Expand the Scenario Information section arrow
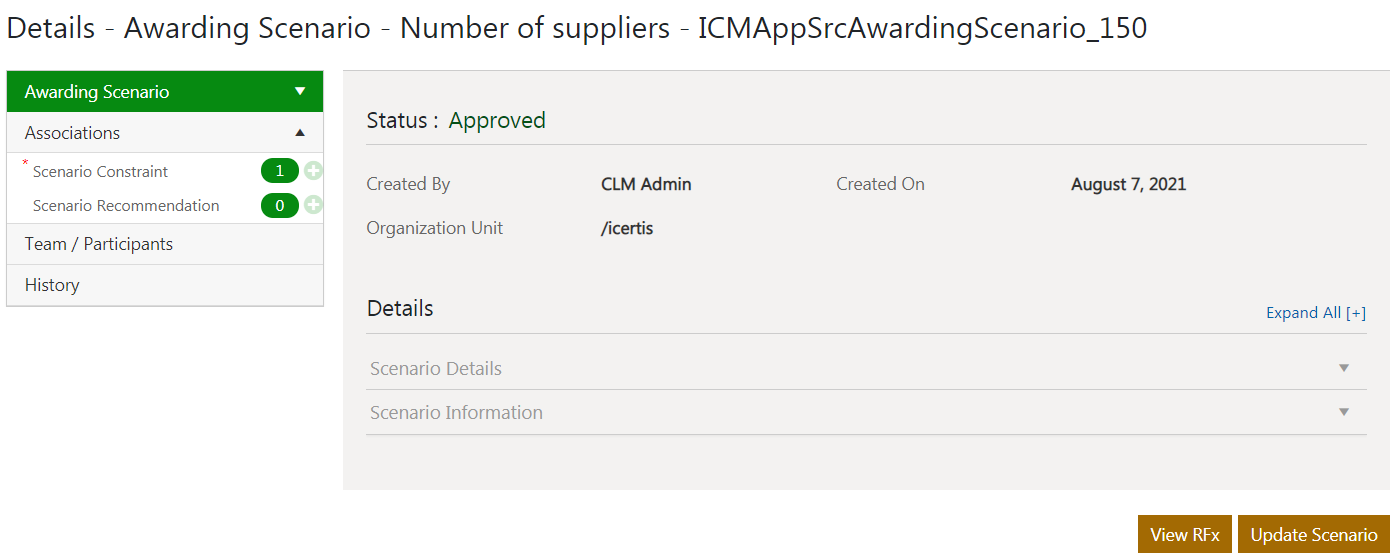Screen dimensions: 1399x559 click(x=1344, y=412)
